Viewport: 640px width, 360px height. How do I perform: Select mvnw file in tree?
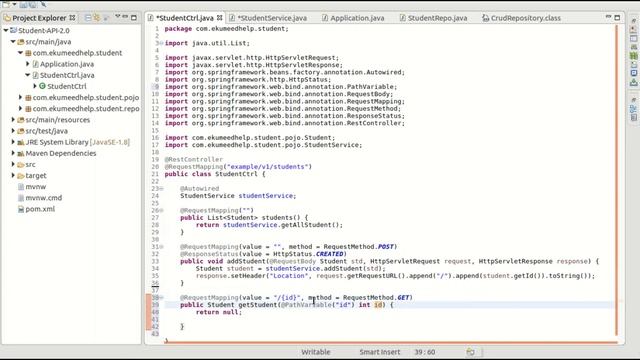coord(36,187)
